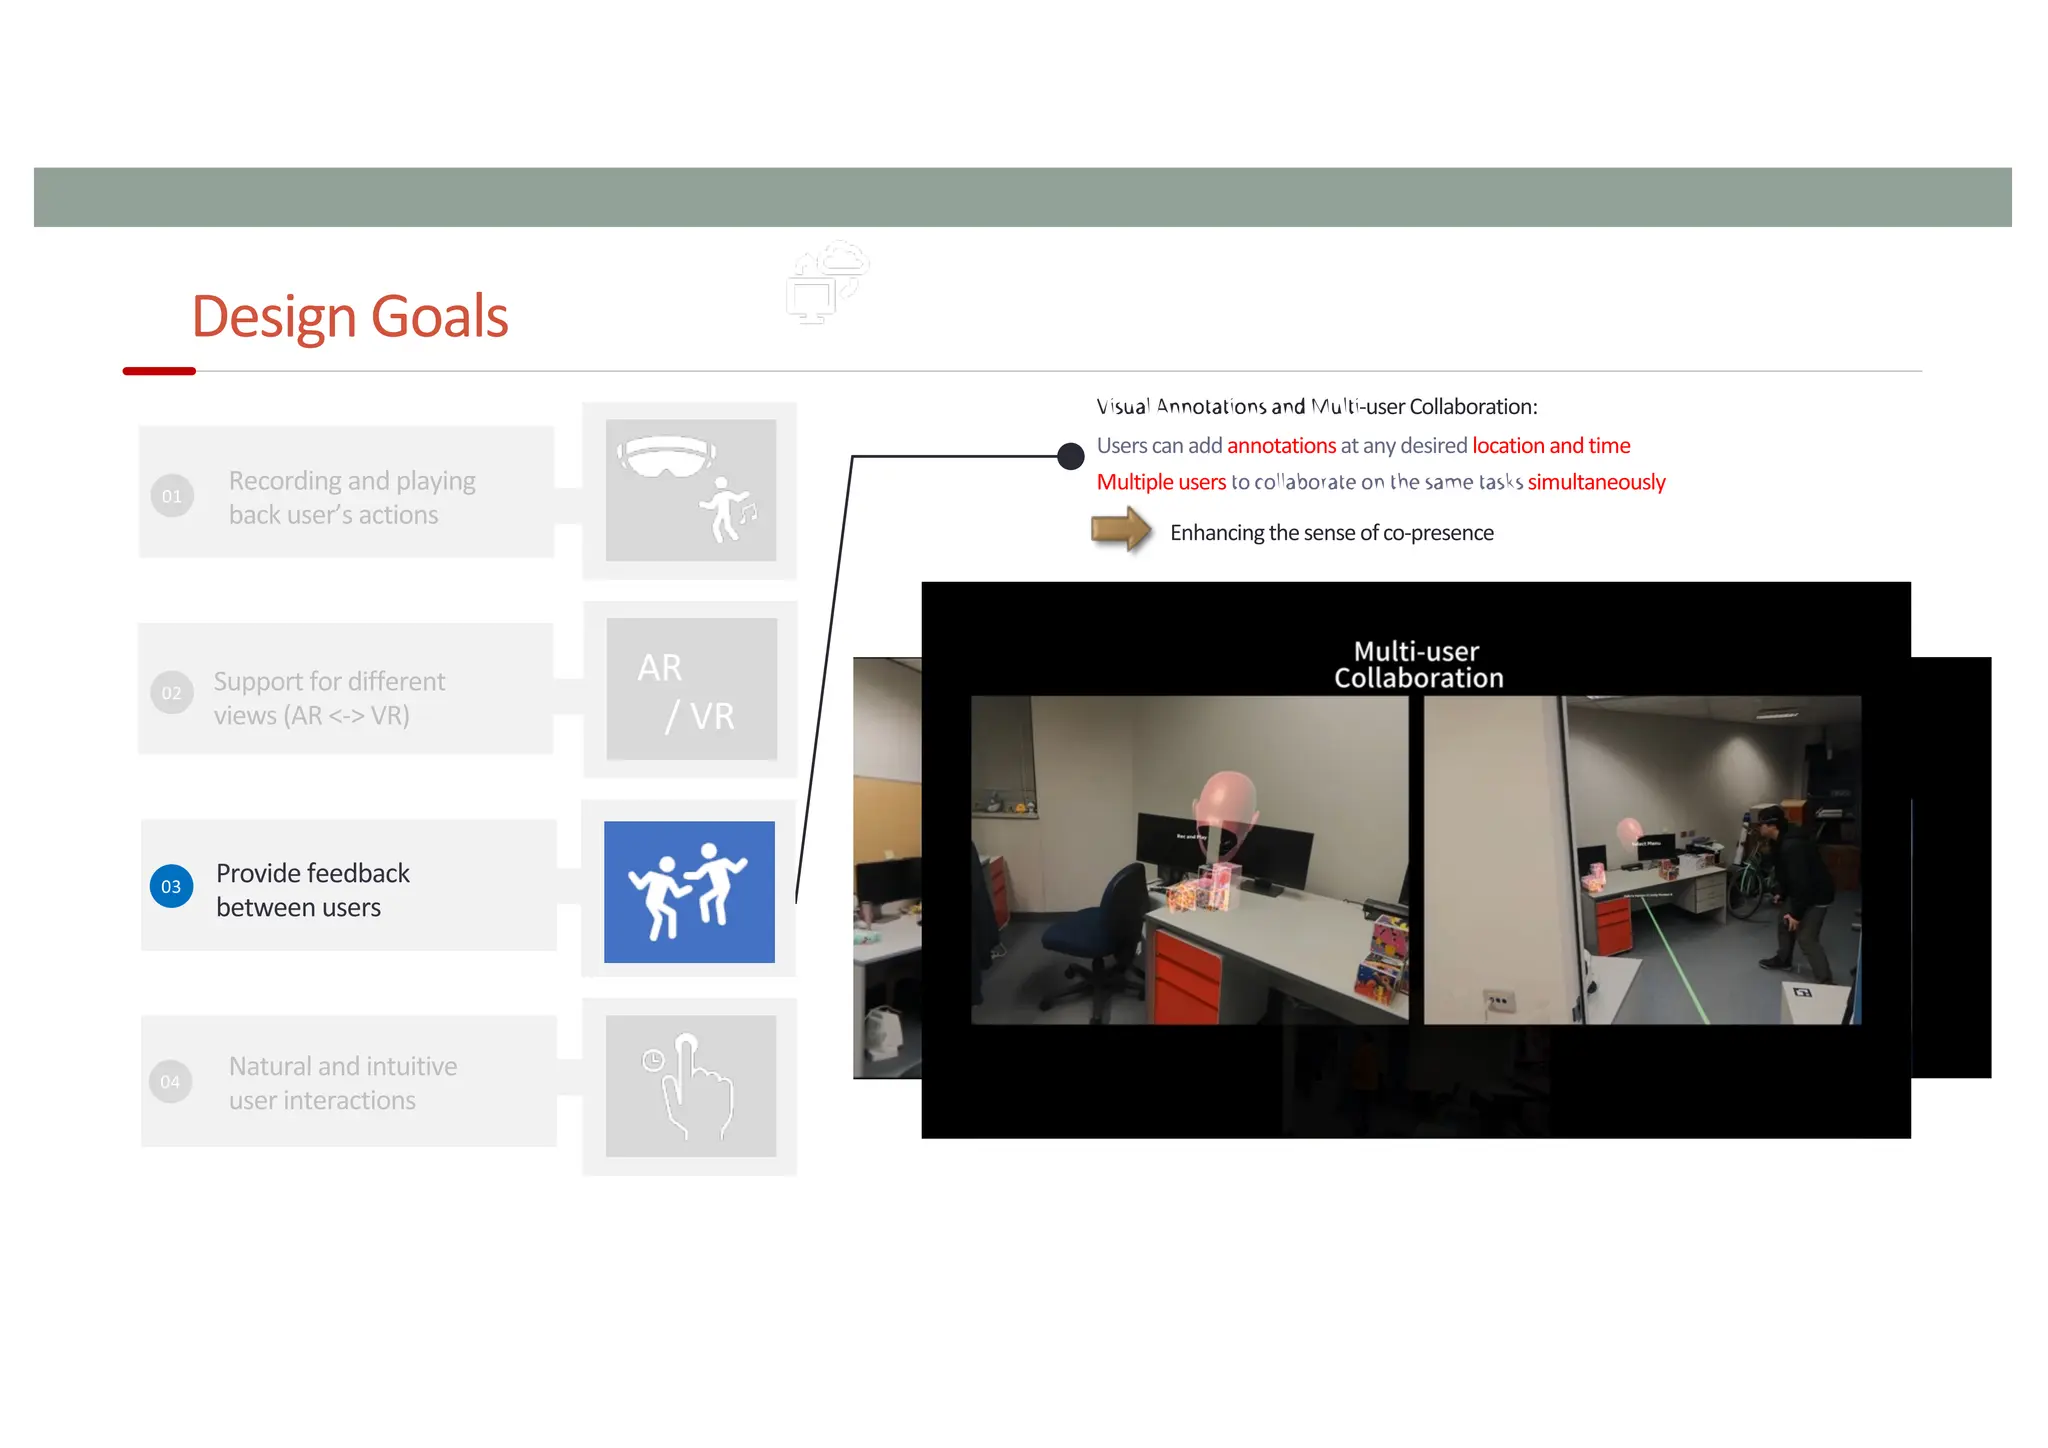Click the gold arrow before Enhancing
This screenshot has width=2048, height=1448.
click(x=1121, y=529)
